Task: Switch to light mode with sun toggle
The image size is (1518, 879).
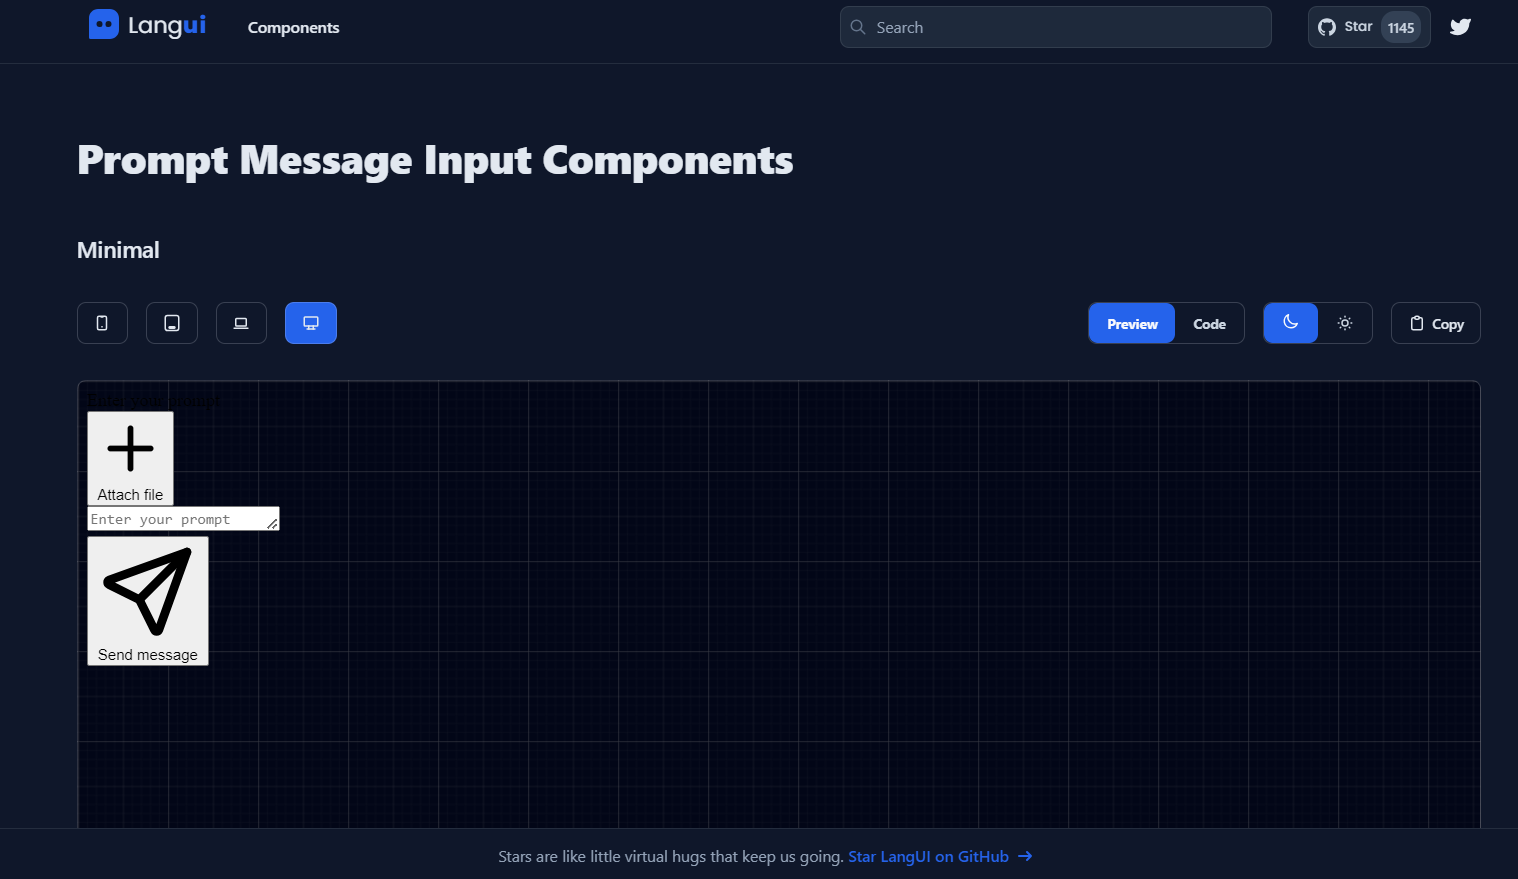Action: pyautogui.click(x=1344, y=322)
